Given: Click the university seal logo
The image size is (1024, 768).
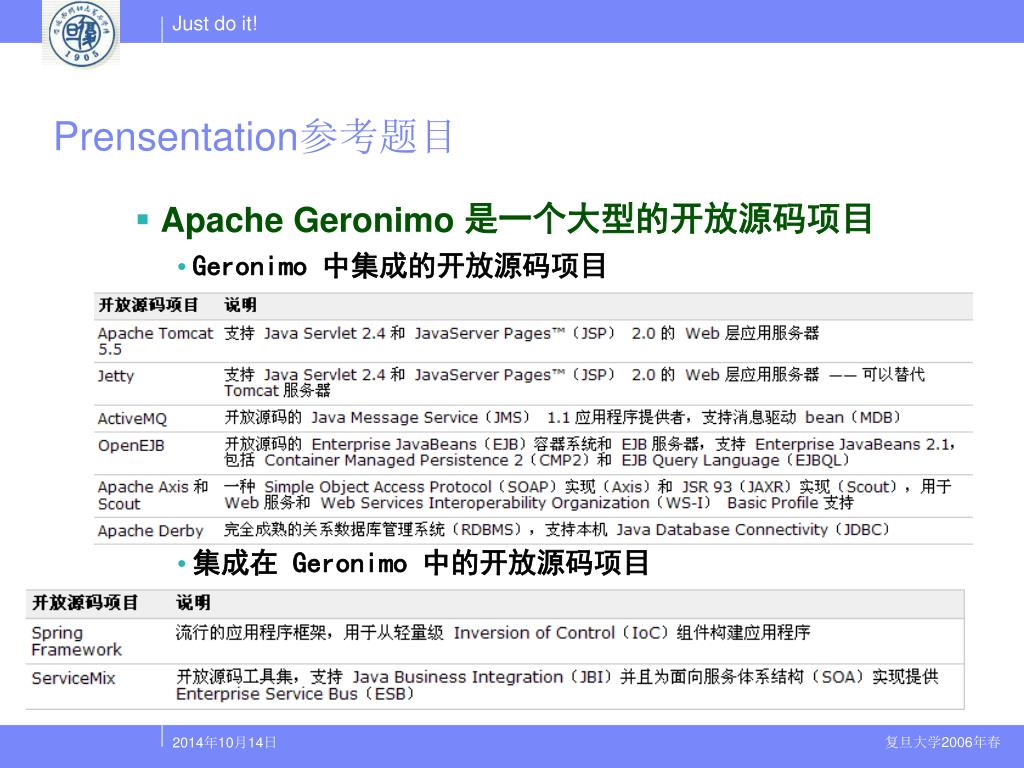Looking at the screenshot, I should coord(81,33).
